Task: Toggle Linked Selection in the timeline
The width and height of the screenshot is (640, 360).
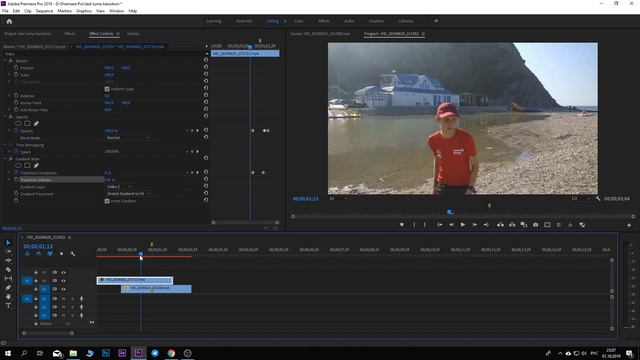Action: [x=50, y=254]
